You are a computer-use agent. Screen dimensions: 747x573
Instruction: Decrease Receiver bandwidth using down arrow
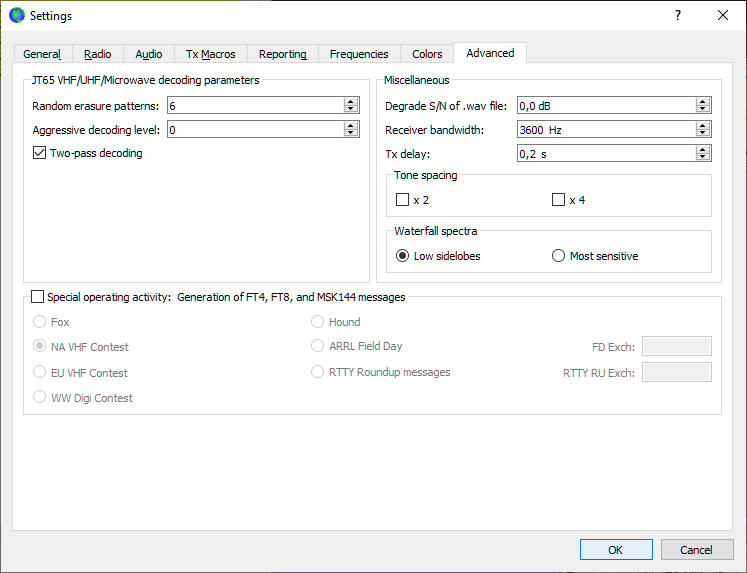point(703,133)
